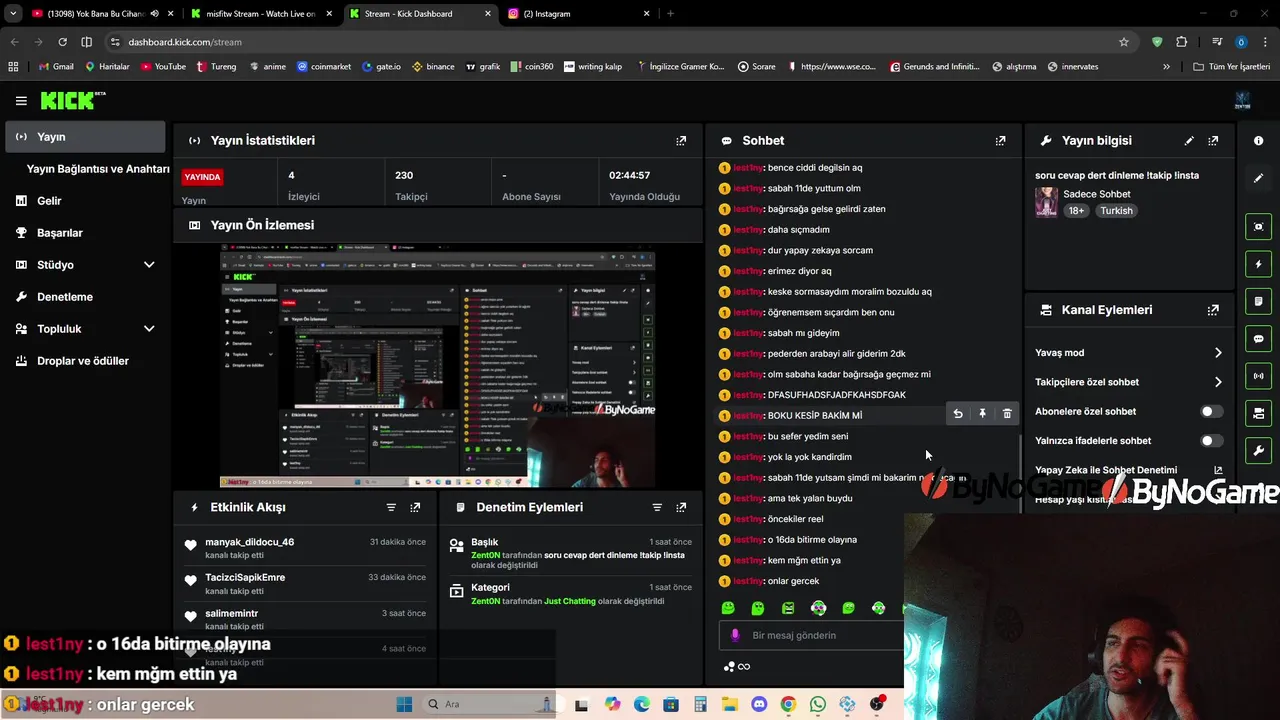Open the Tüm Yer İşaretleri folder
The width and height of the screenshot is (1280, 720).
coord(1232,67)
